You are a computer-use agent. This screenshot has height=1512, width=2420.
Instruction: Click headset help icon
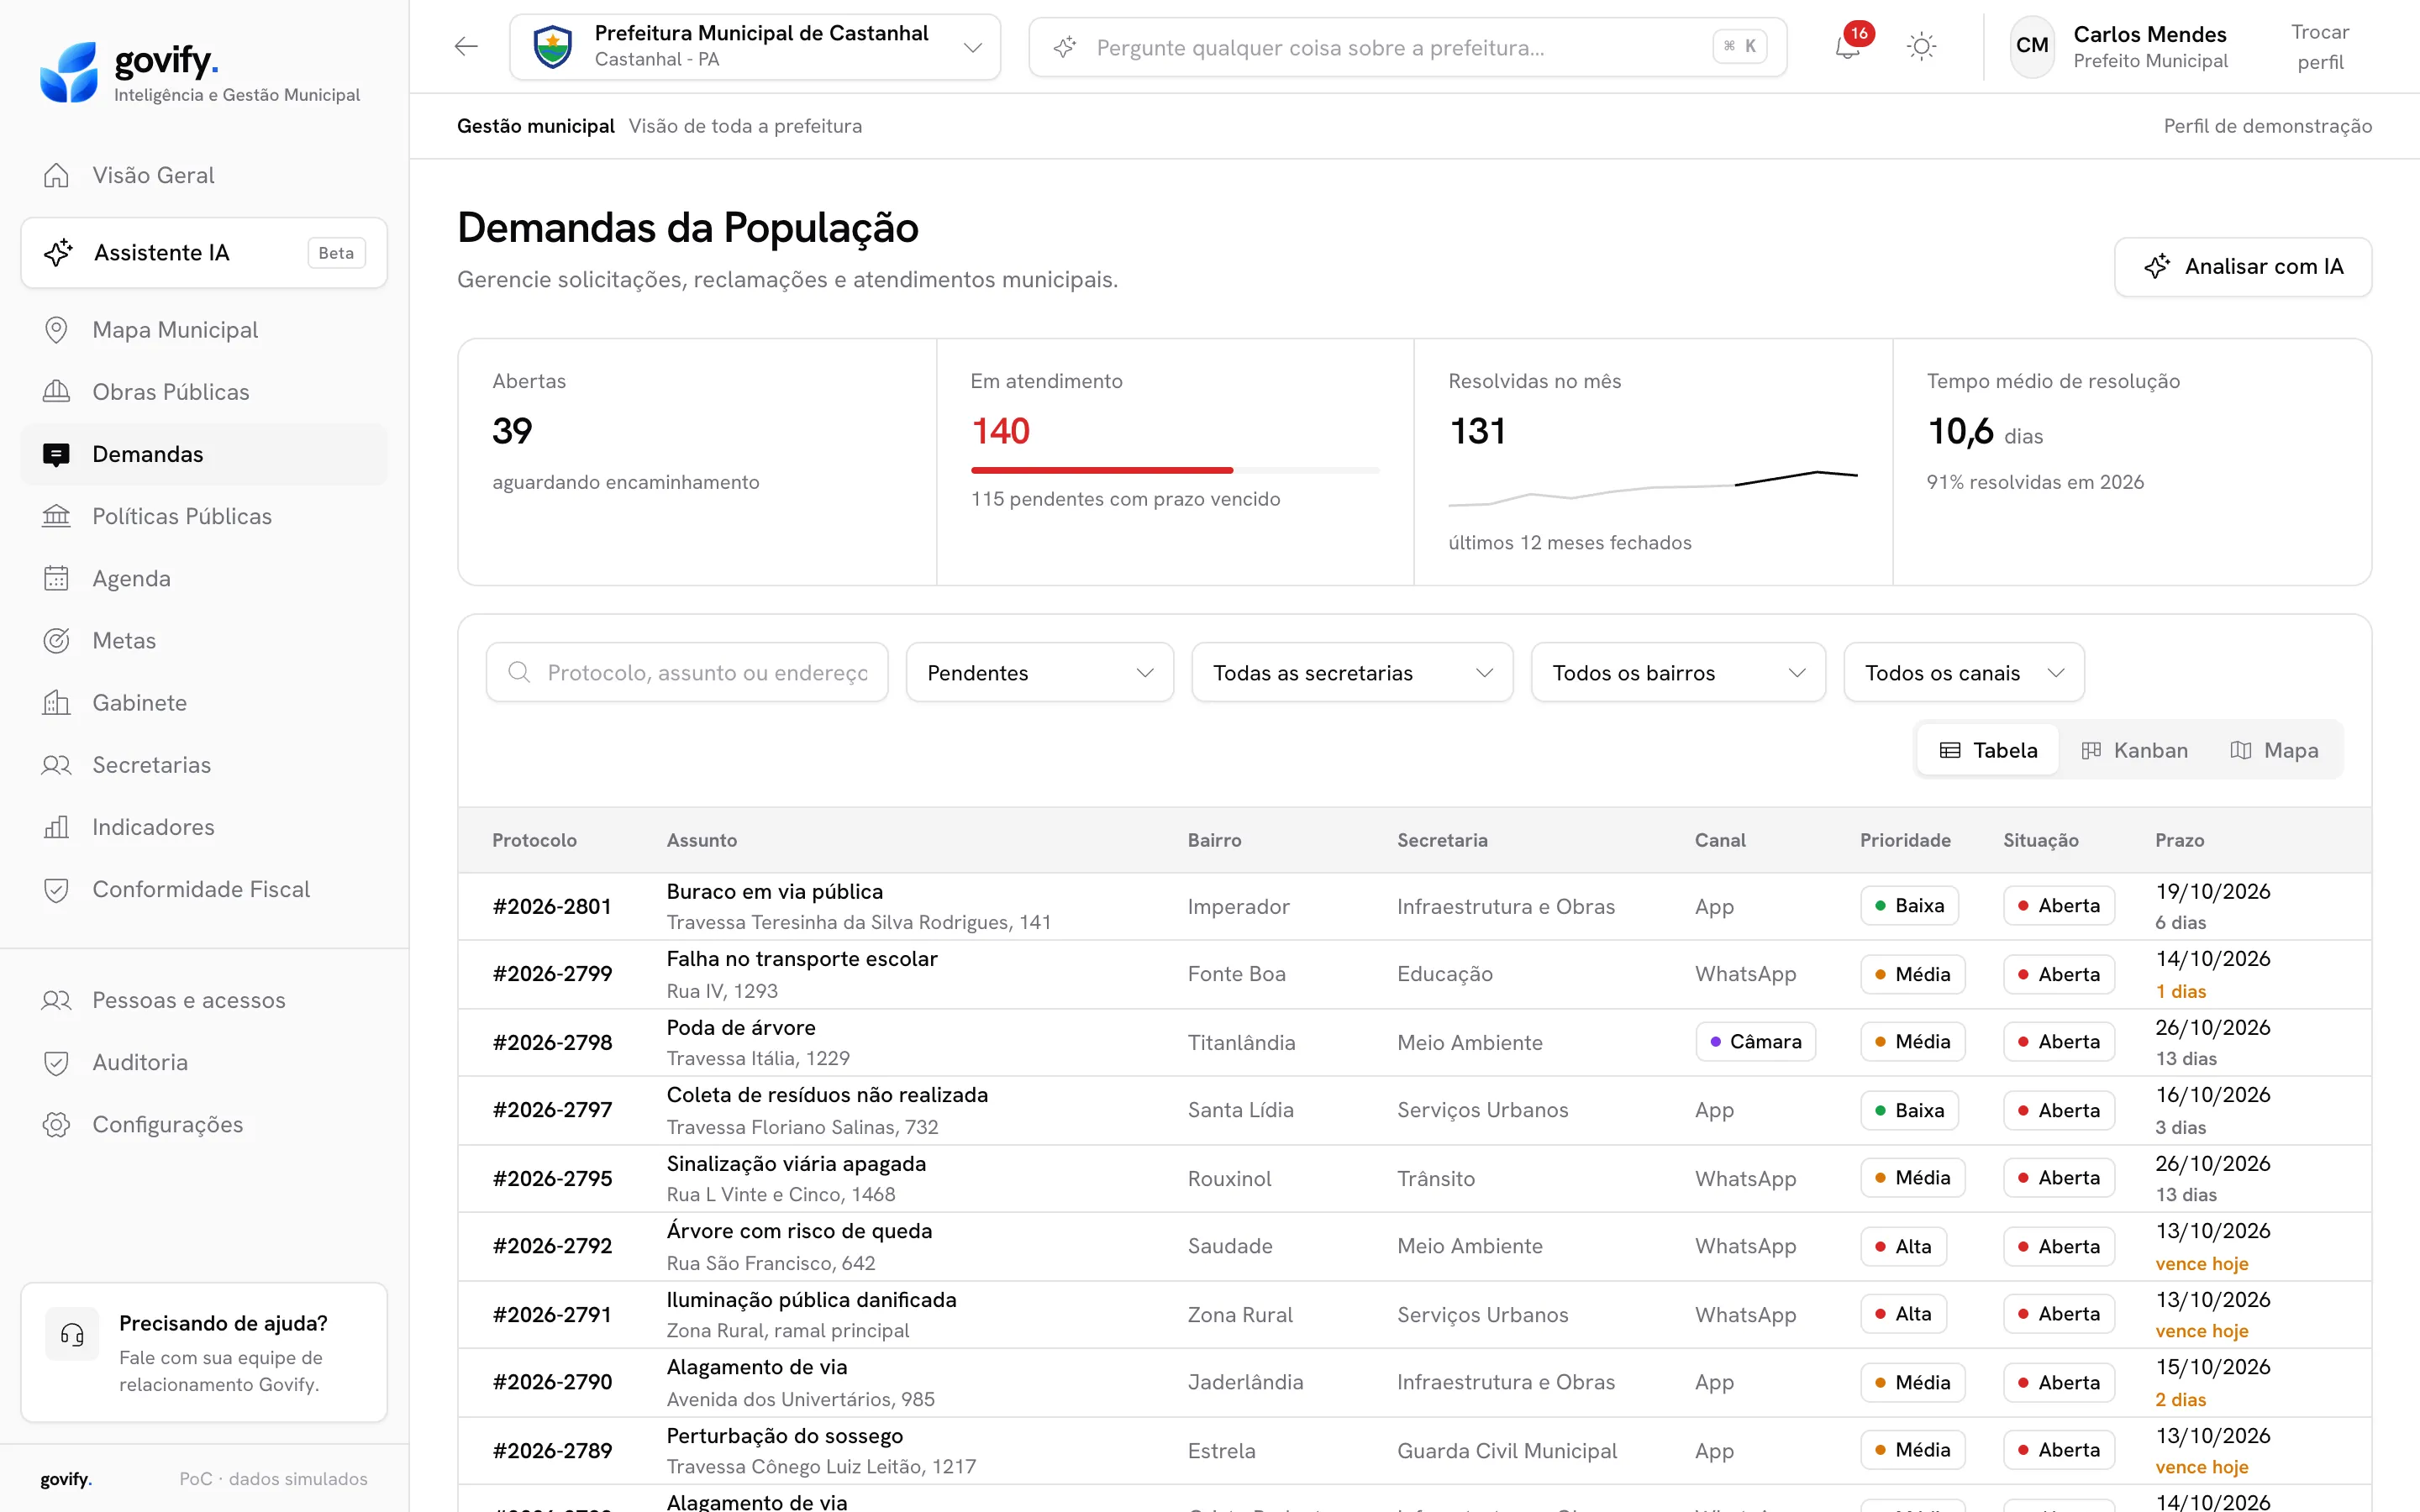coord(72,1334)
